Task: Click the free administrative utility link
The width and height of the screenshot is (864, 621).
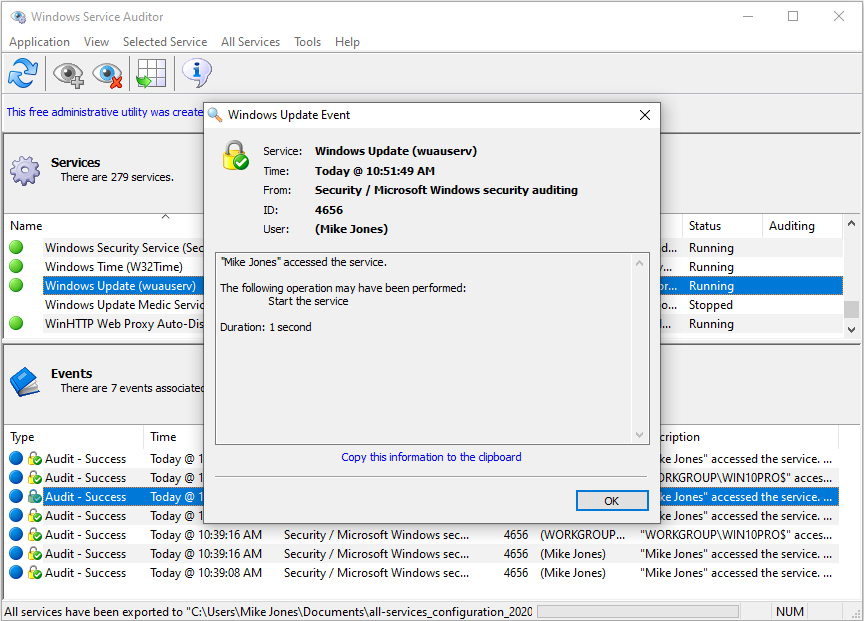Action: (105, 112)
